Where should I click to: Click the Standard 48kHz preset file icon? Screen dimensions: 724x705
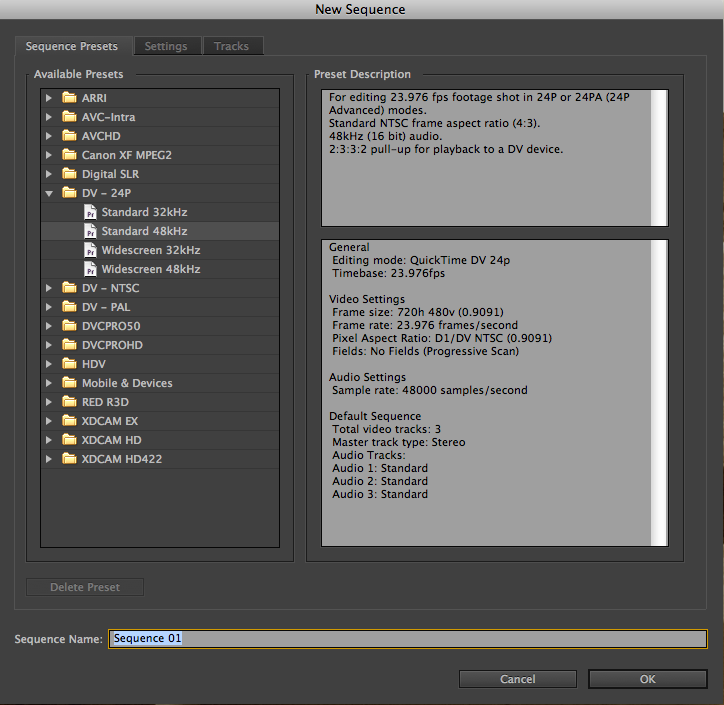(90, 231)
